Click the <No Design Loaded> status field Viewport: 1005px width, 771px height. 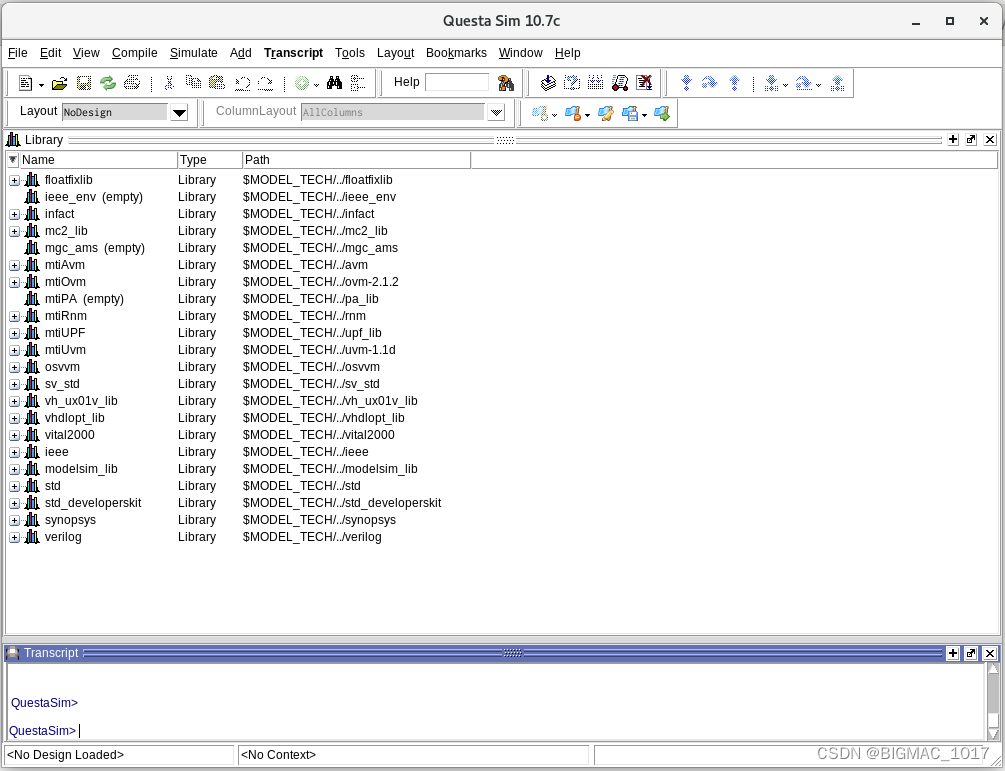click(x=119, y=755)
